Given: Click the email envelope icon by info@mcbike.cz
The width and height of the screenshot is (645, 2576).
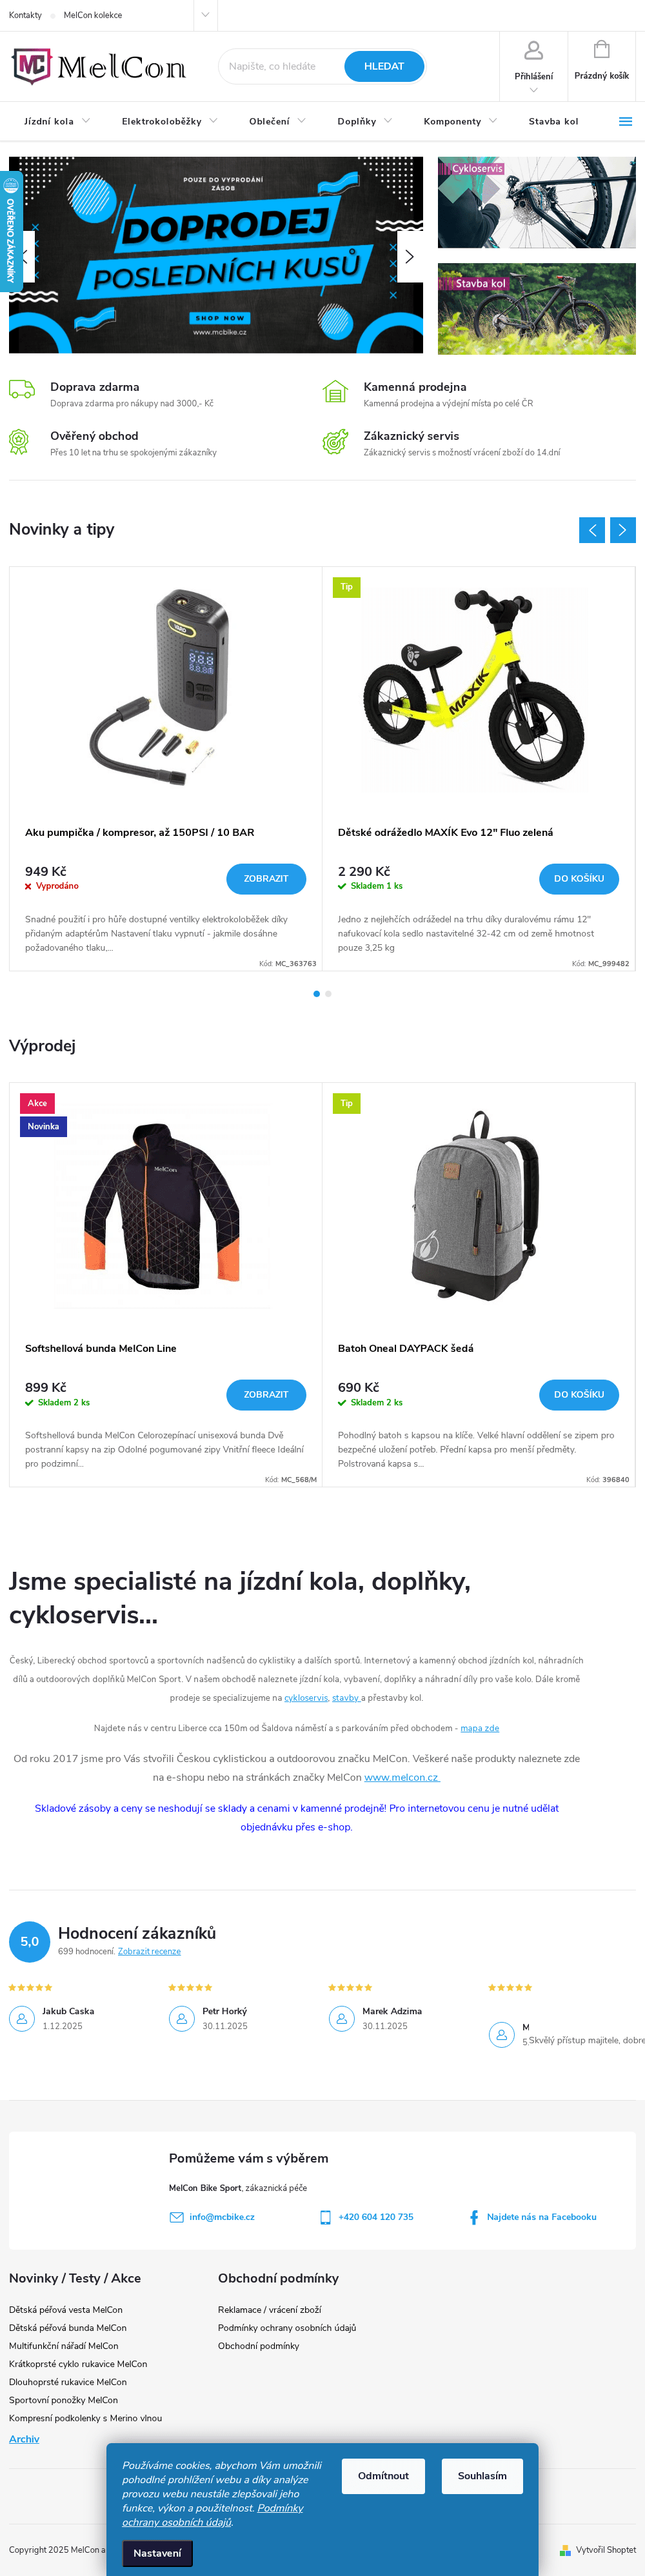Looking at the screenshot, I should point(177,2217).
